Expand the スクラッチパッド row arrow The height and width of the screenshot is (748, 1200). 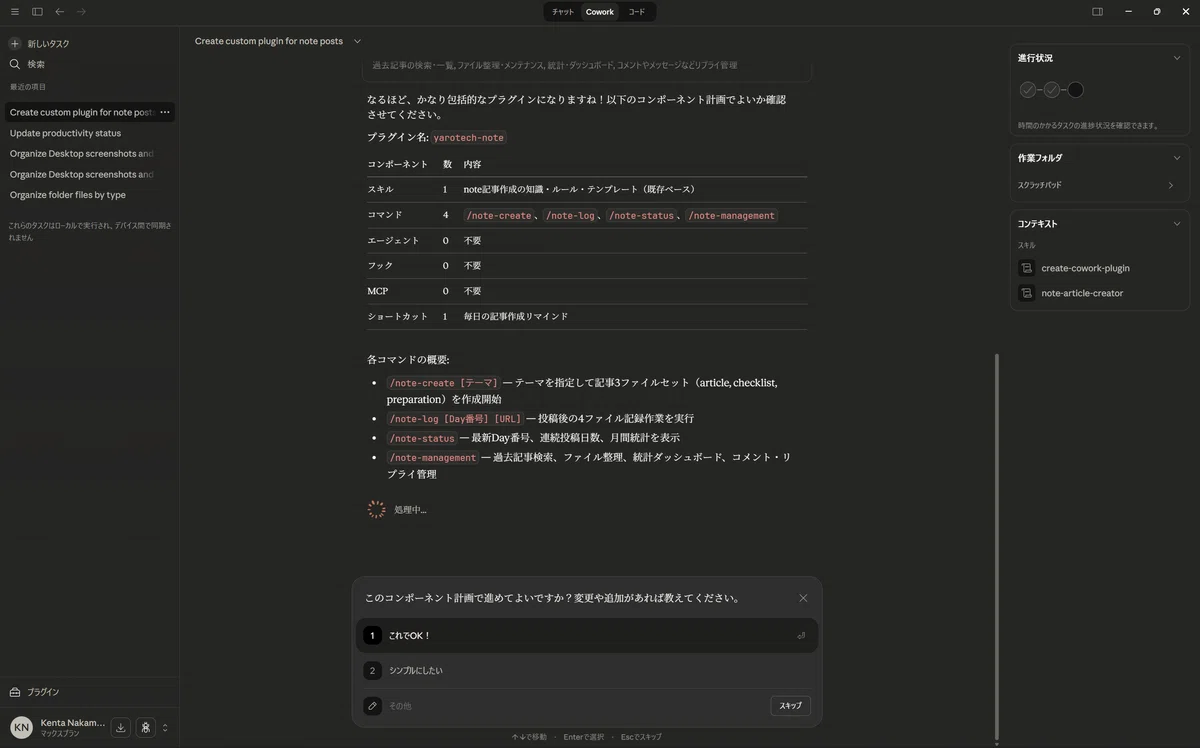(1171, 185)
